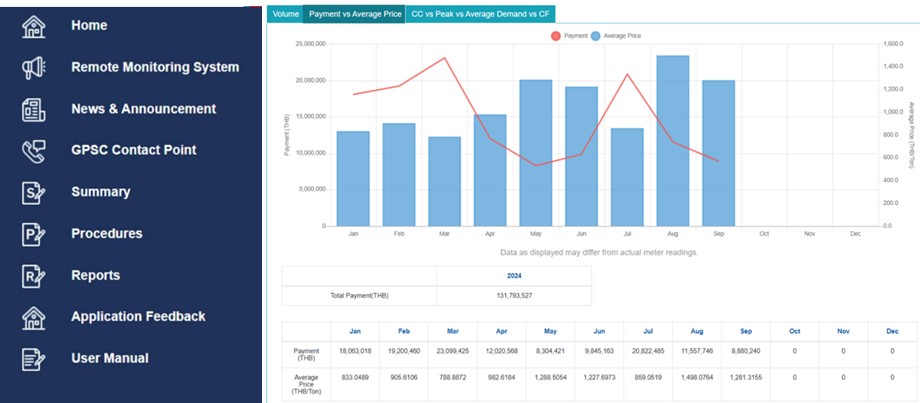
Task: Open the Remote Monitoring System menu link
Action: click(155, 68)
